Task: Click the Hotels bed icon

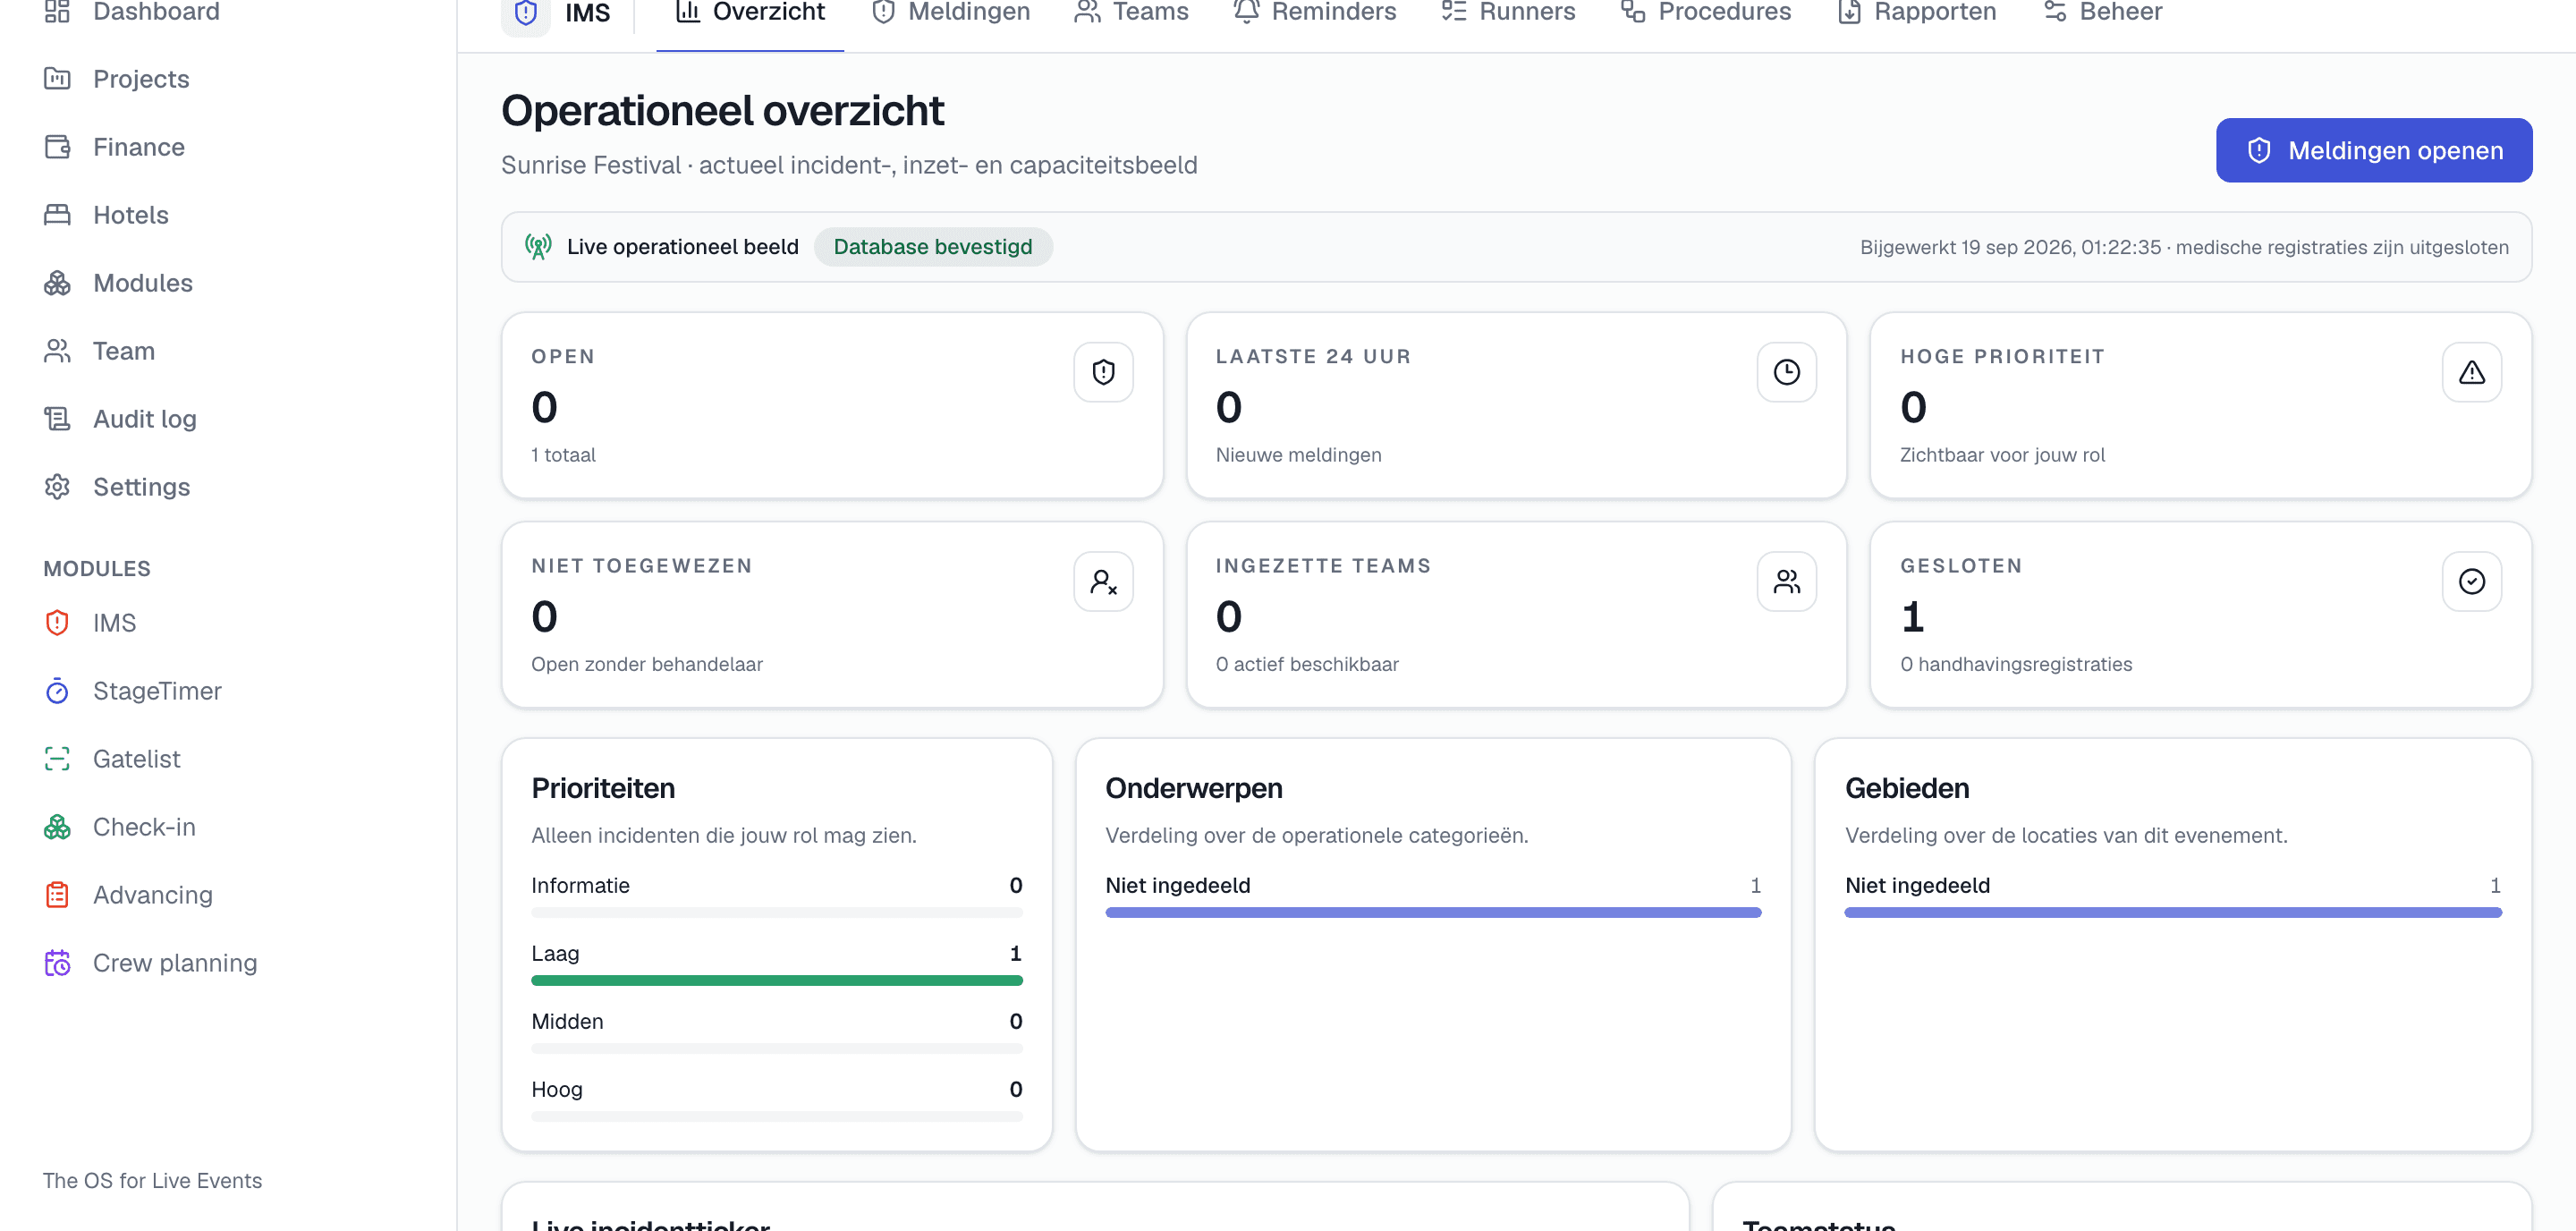Action: 57,214
